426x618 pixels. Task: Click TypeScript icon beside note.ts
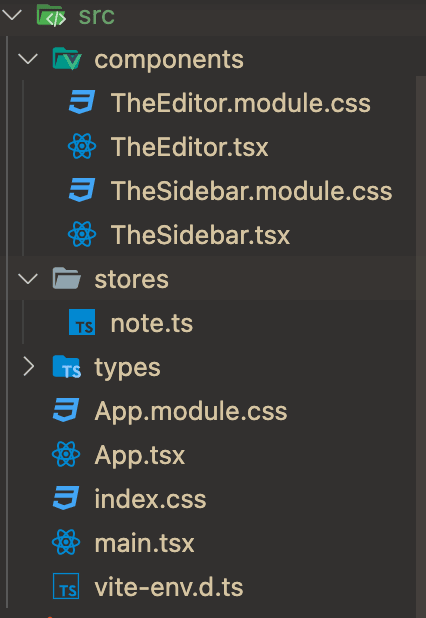[82, 322]
